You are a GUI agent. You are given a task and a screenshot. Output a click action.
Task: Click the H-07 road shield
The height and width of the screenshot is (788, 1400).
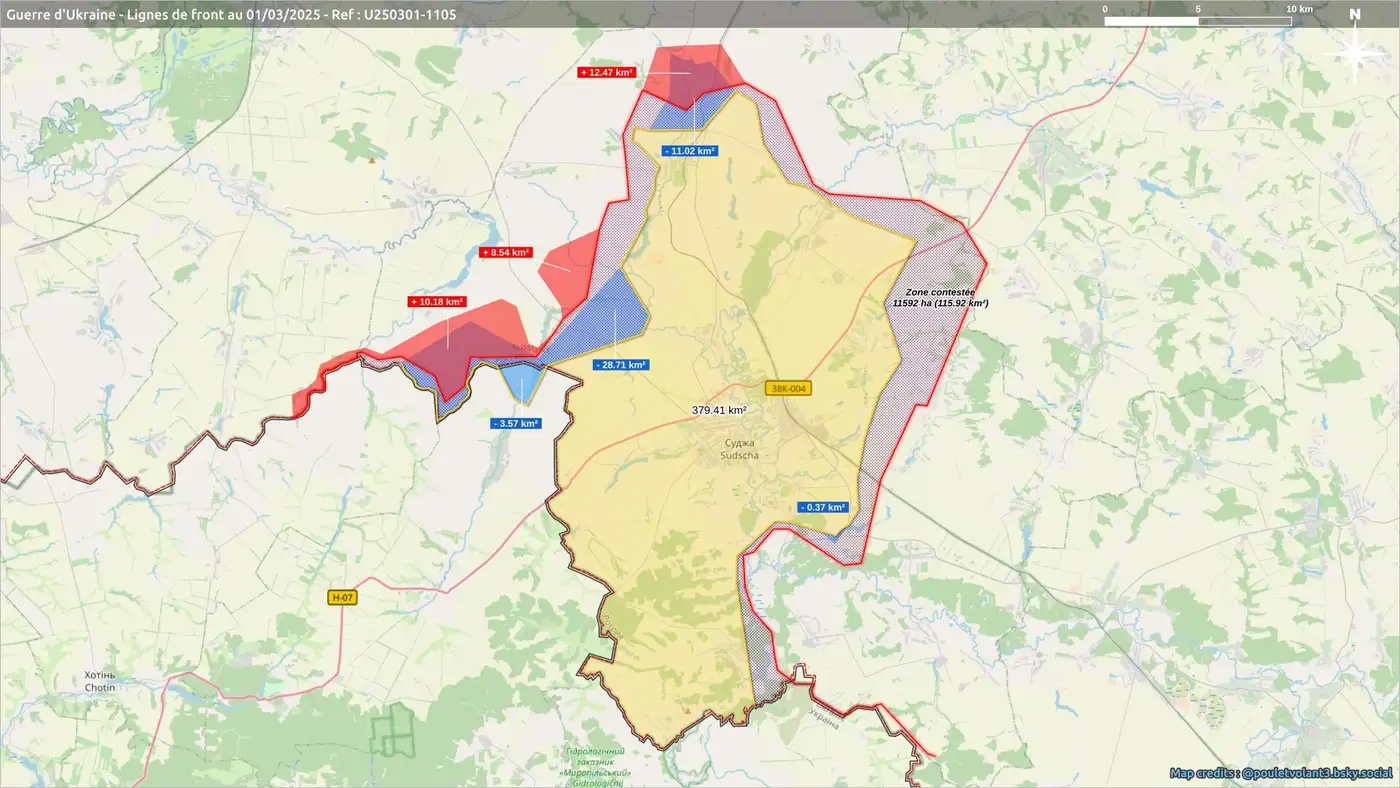[342, 598]
